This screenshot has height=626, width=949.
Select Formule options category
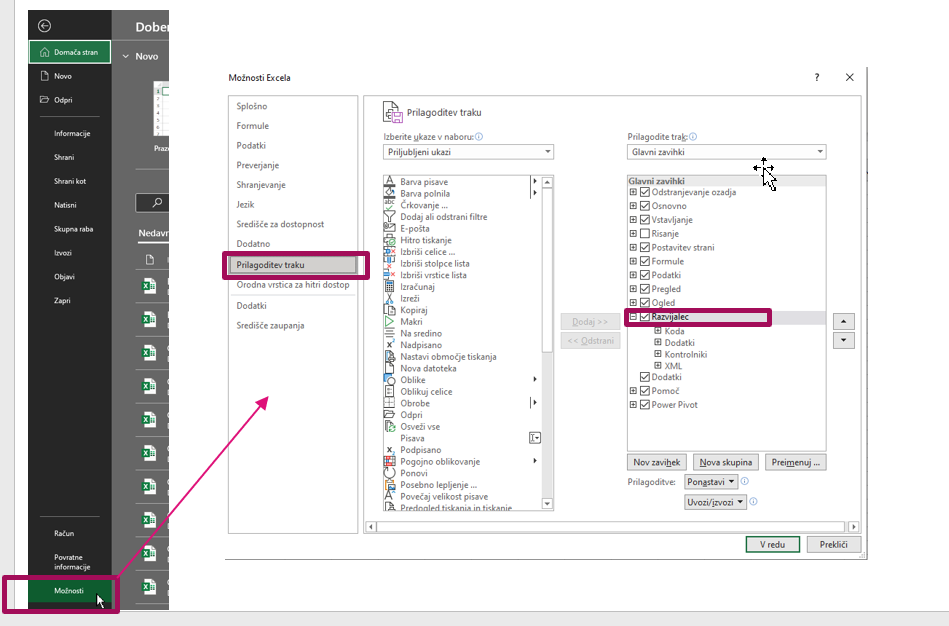[252, 126]
